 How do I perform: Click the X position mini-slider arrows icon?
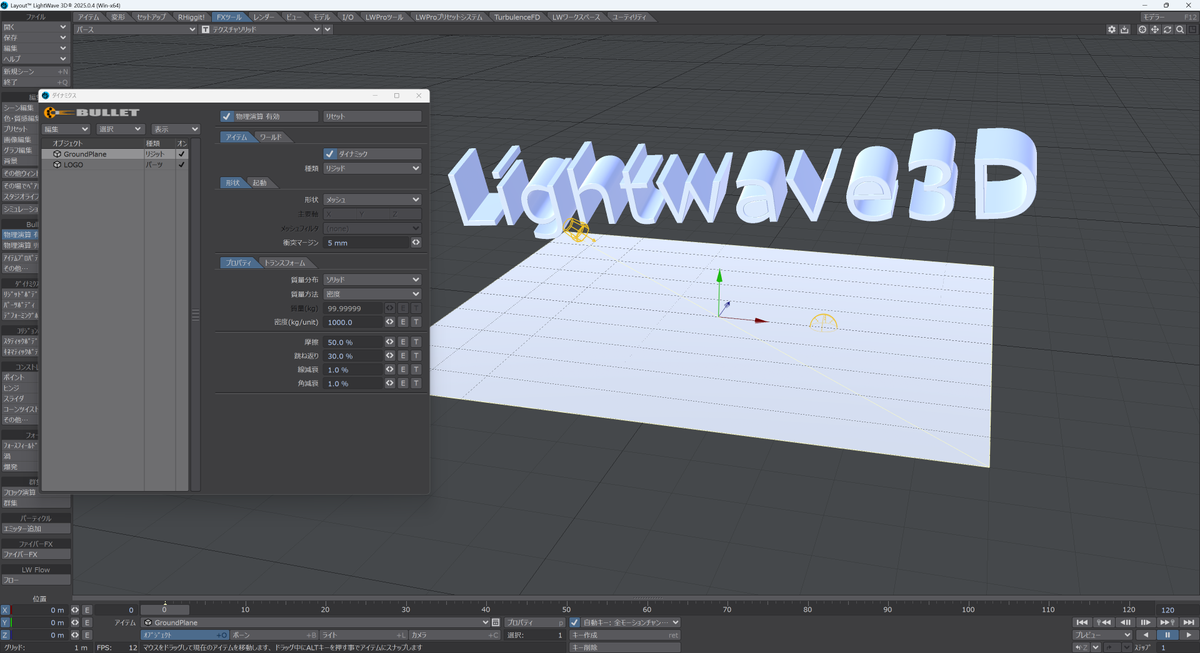(74, 610)
